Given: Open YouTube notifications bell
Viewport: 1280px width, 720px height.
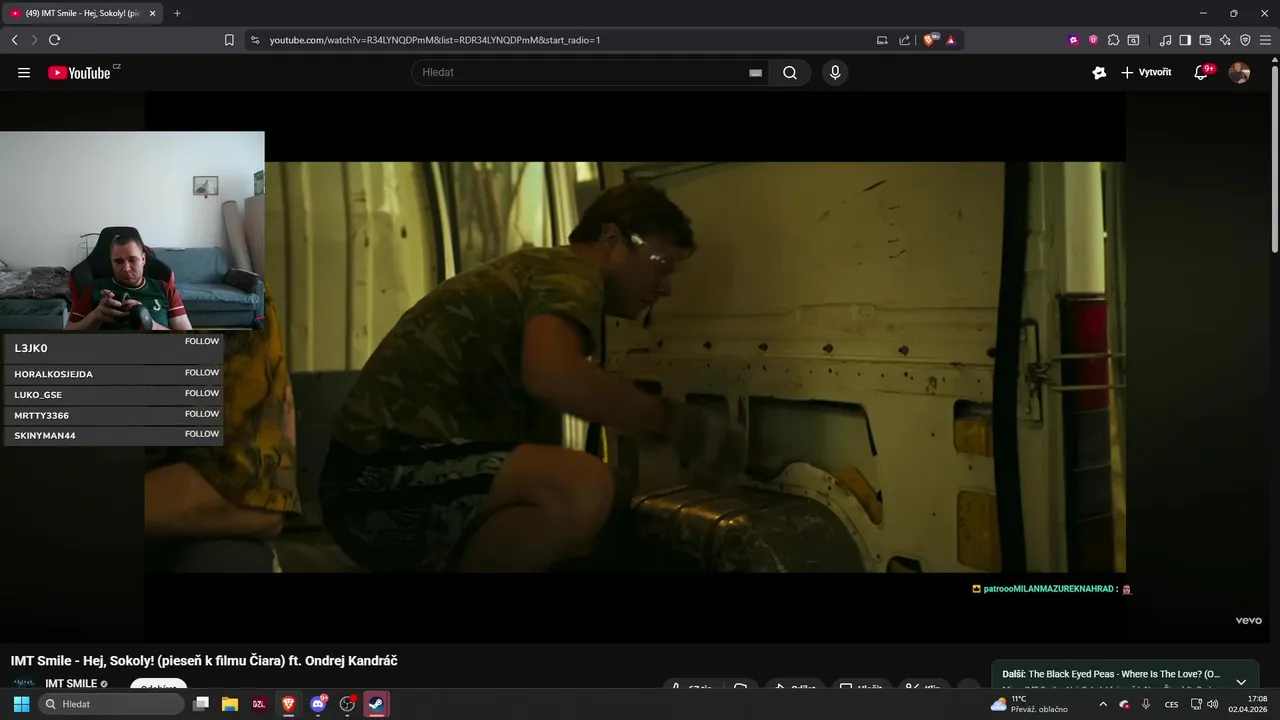Looking at the screenshot, I should point(1201,73).
